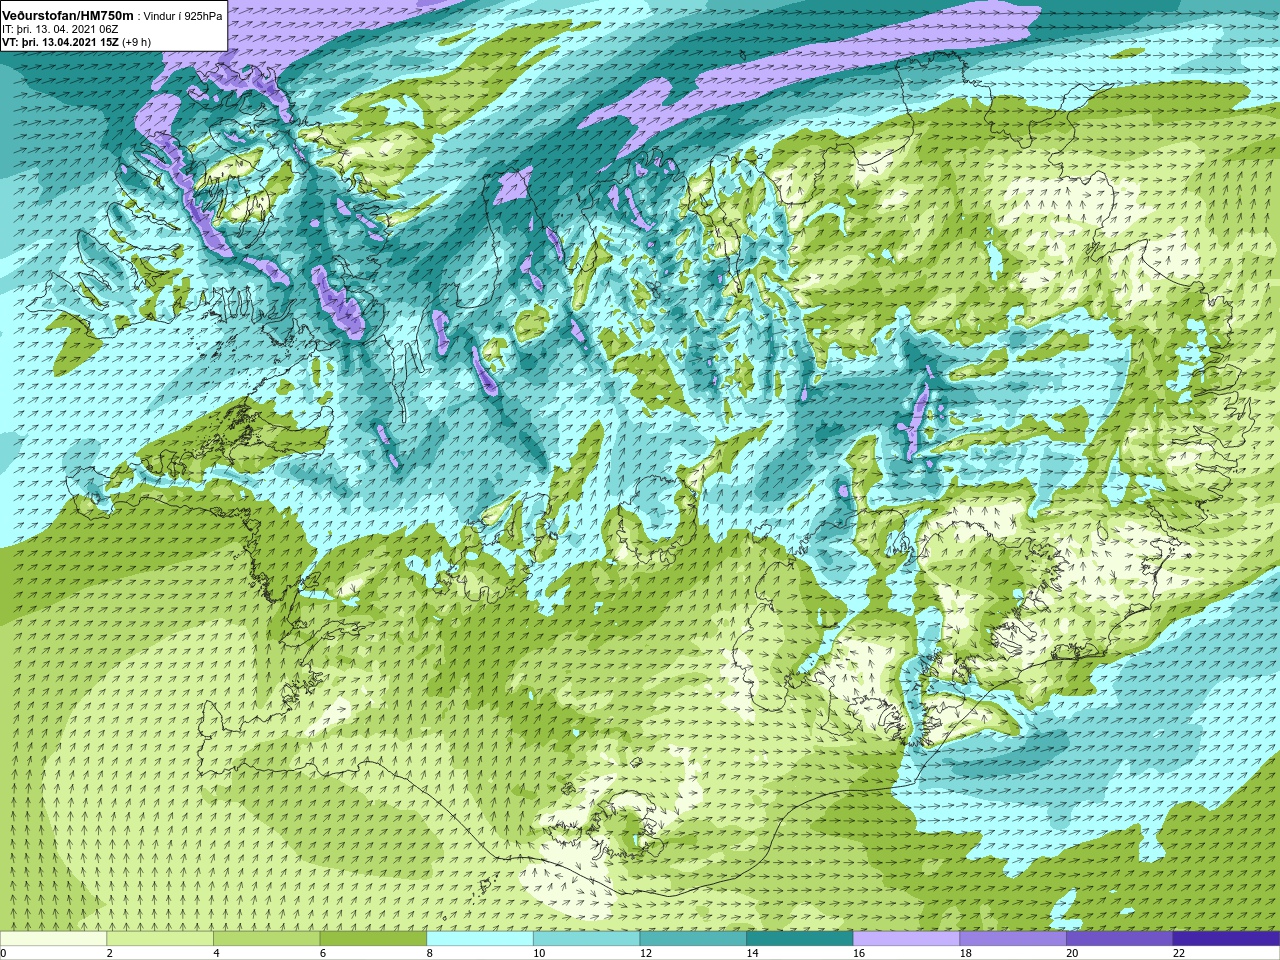This screenshot has height=960, width=1280.
Task: Click the legend scale label '16'
Action: tap(858, 953)
